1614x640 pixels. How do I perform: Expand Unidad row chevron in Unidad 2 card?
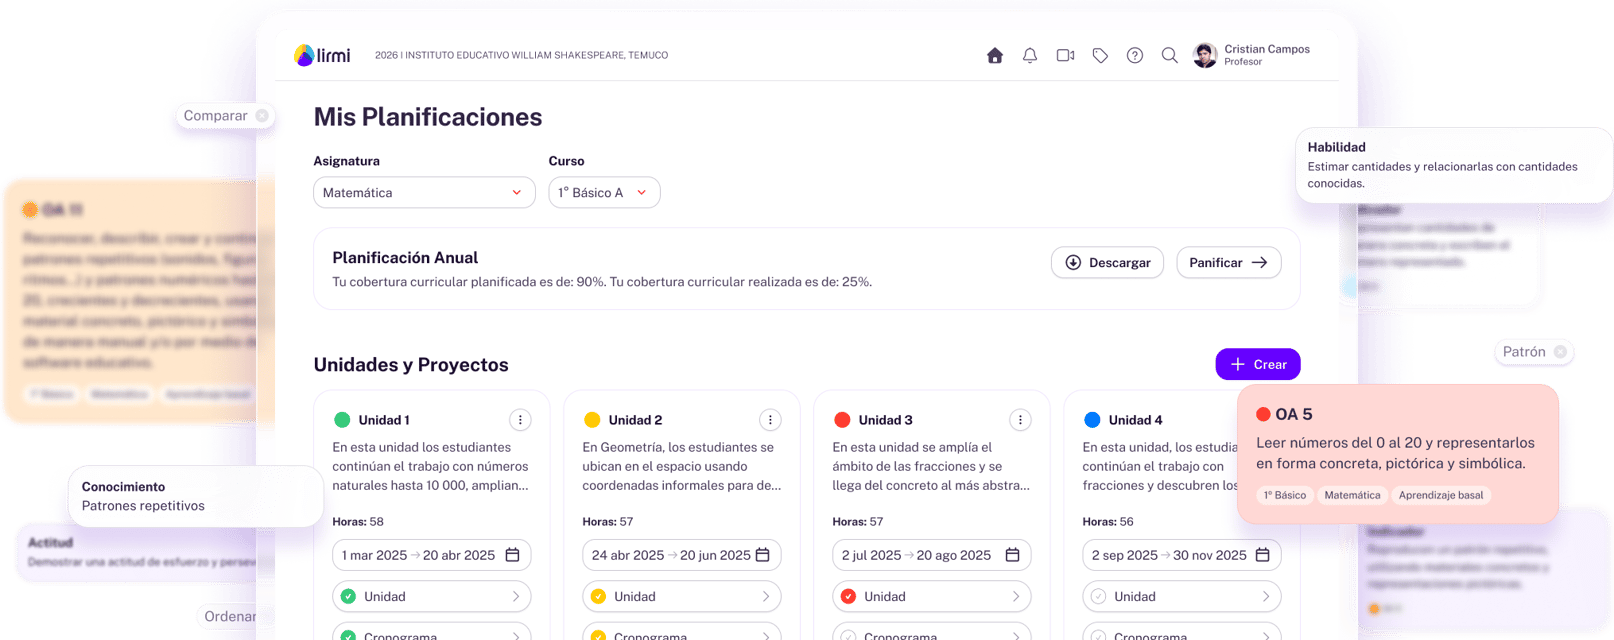[766, 597]
